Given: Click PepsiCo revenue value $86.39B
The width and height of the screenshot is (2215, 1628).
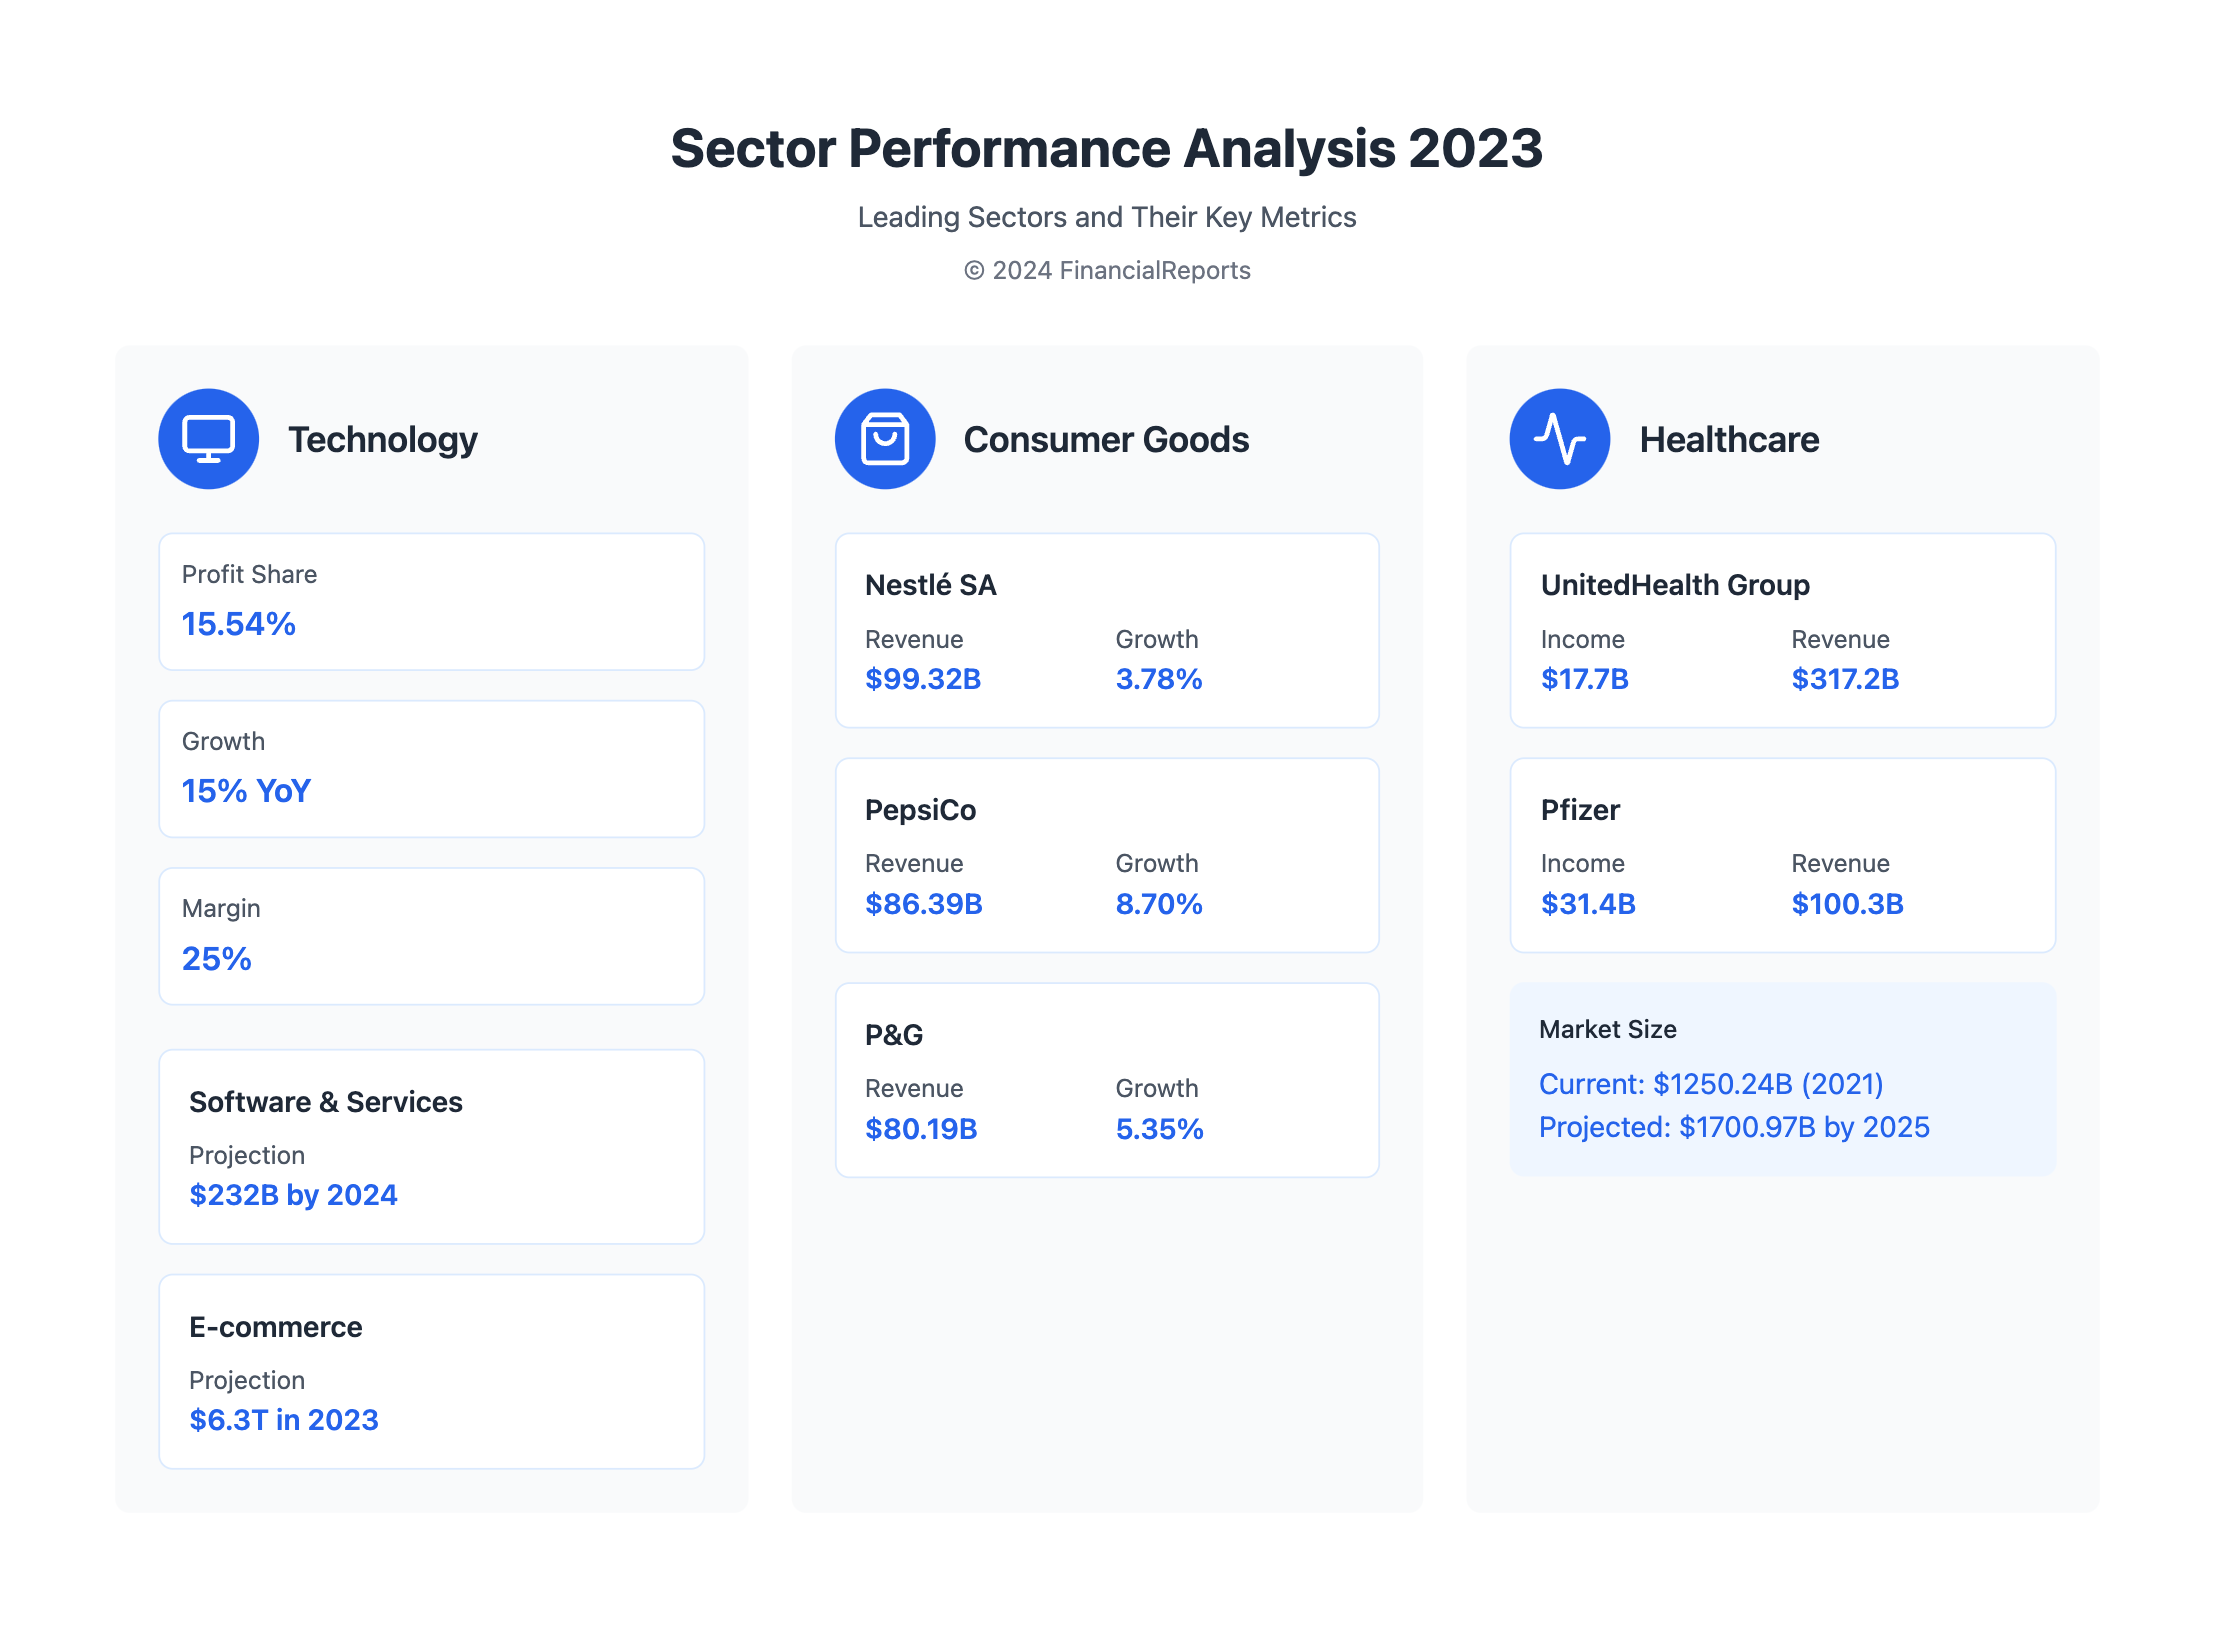Looking at the screenshot, I should coord(923,904).
